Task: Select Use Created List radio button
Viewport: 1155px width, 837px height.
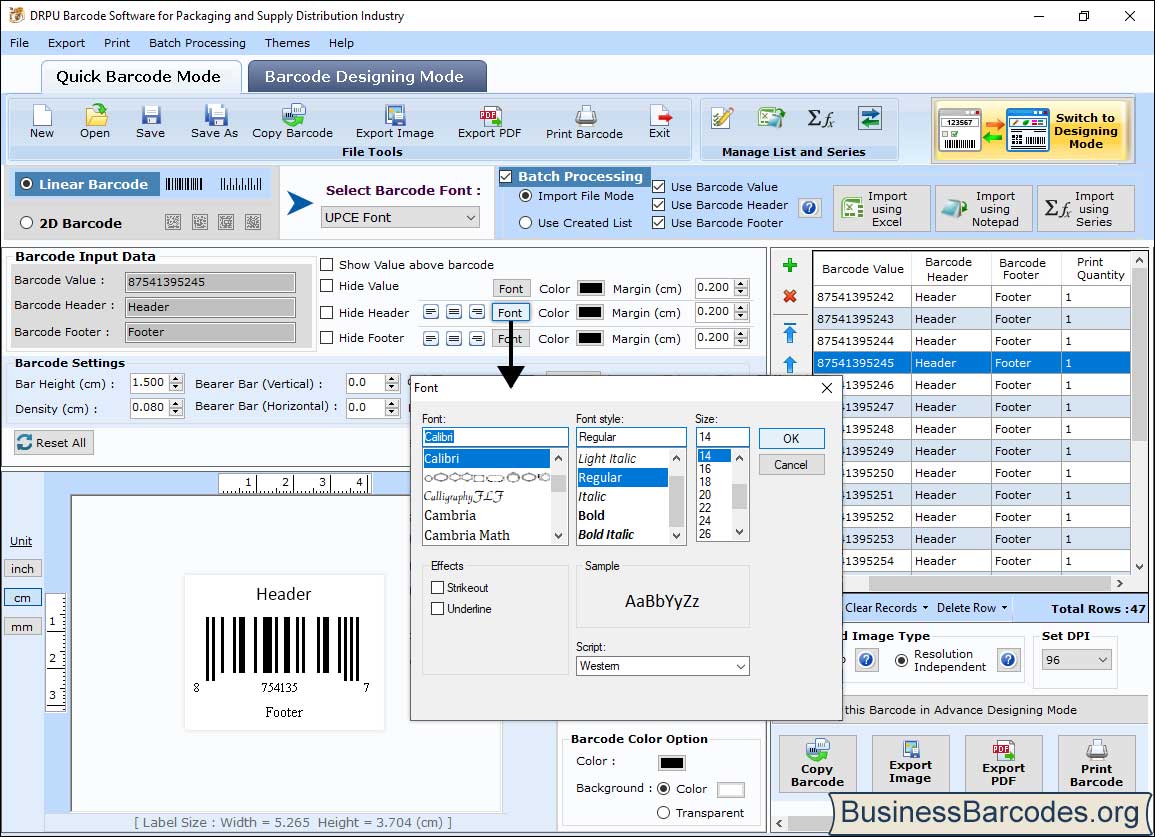Action: click(525, 223)
